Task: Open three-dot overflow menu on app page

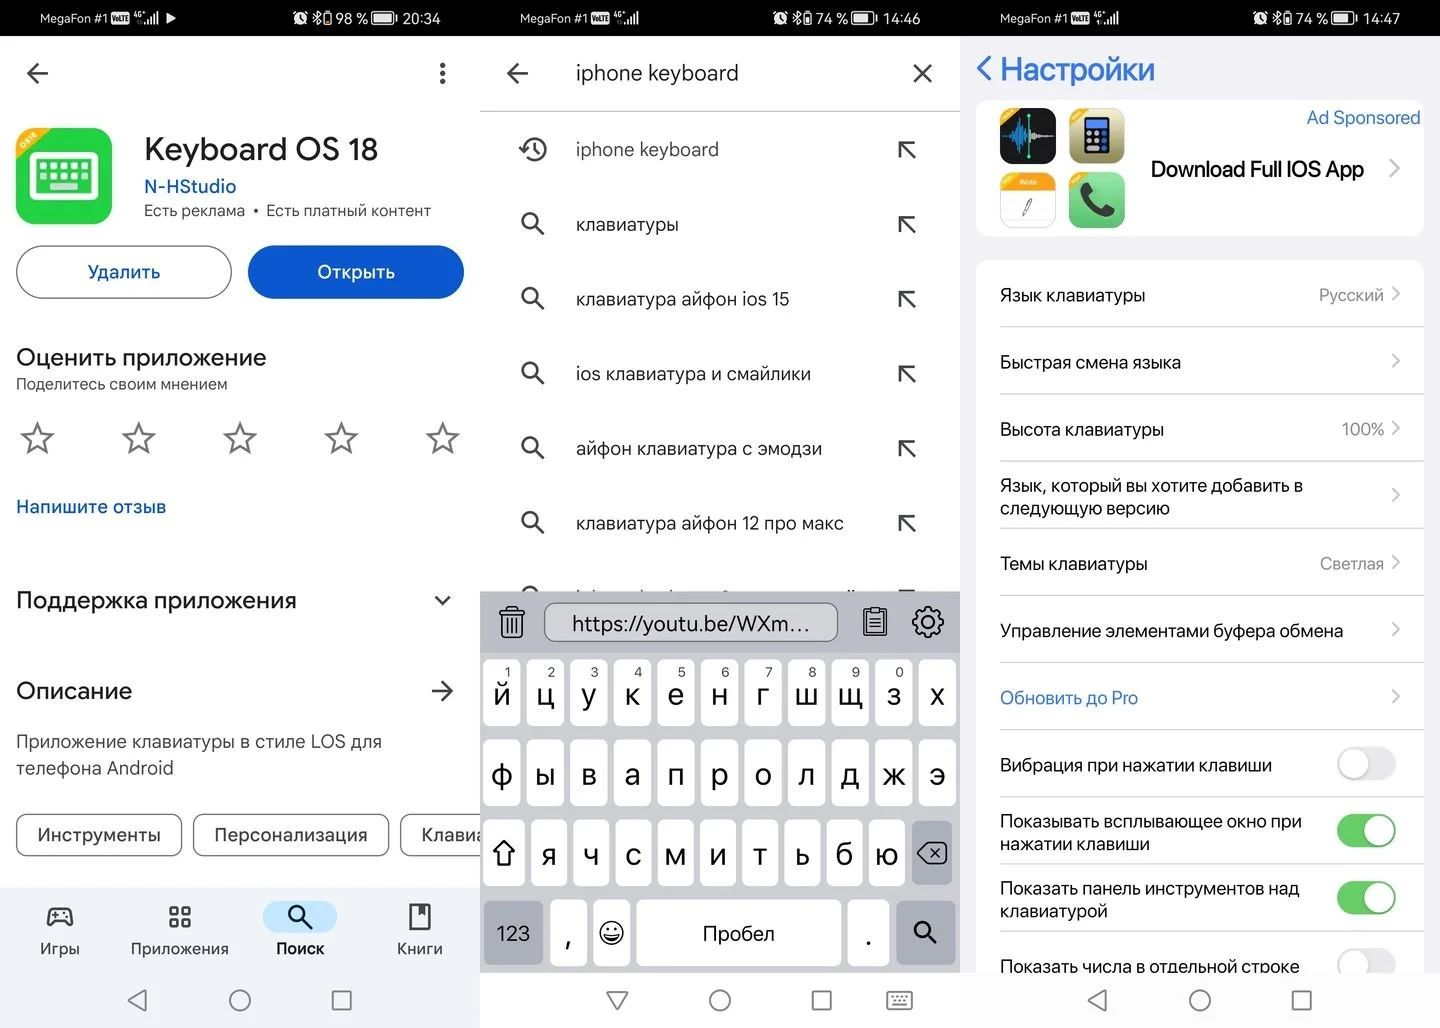Action: 442,73
